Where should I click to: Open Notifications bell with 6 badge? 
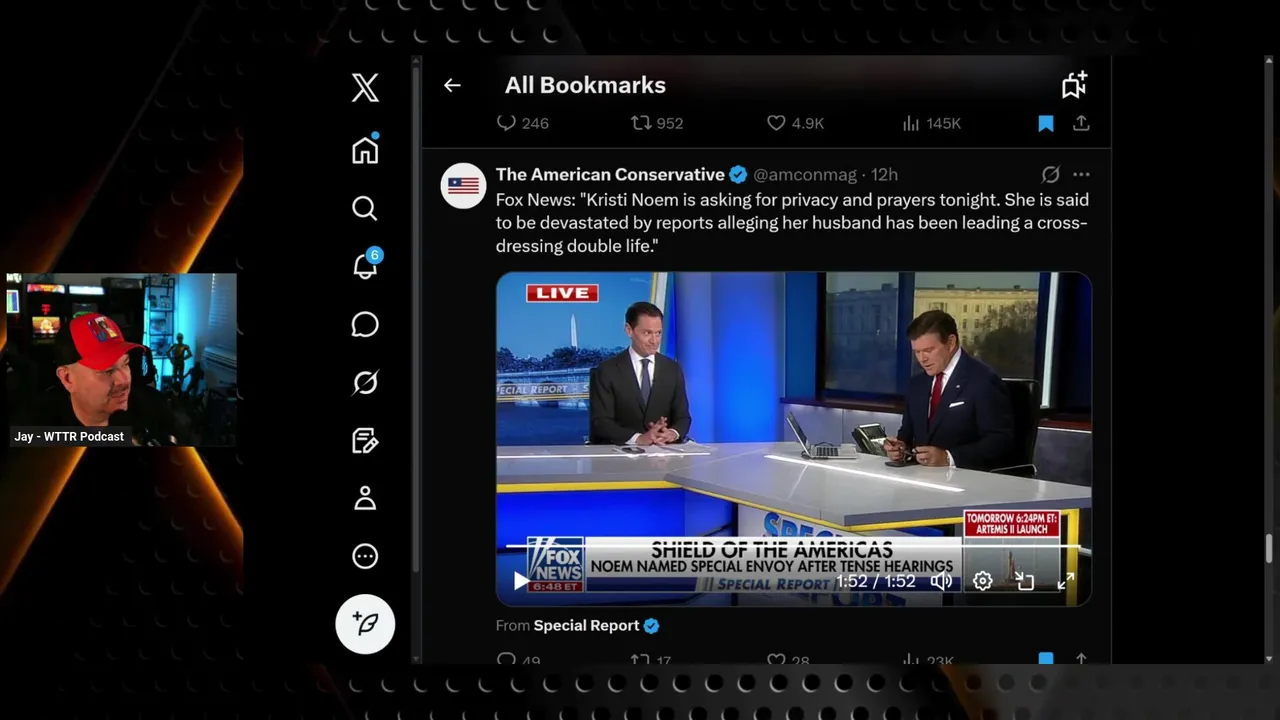(x=366, y=265)
